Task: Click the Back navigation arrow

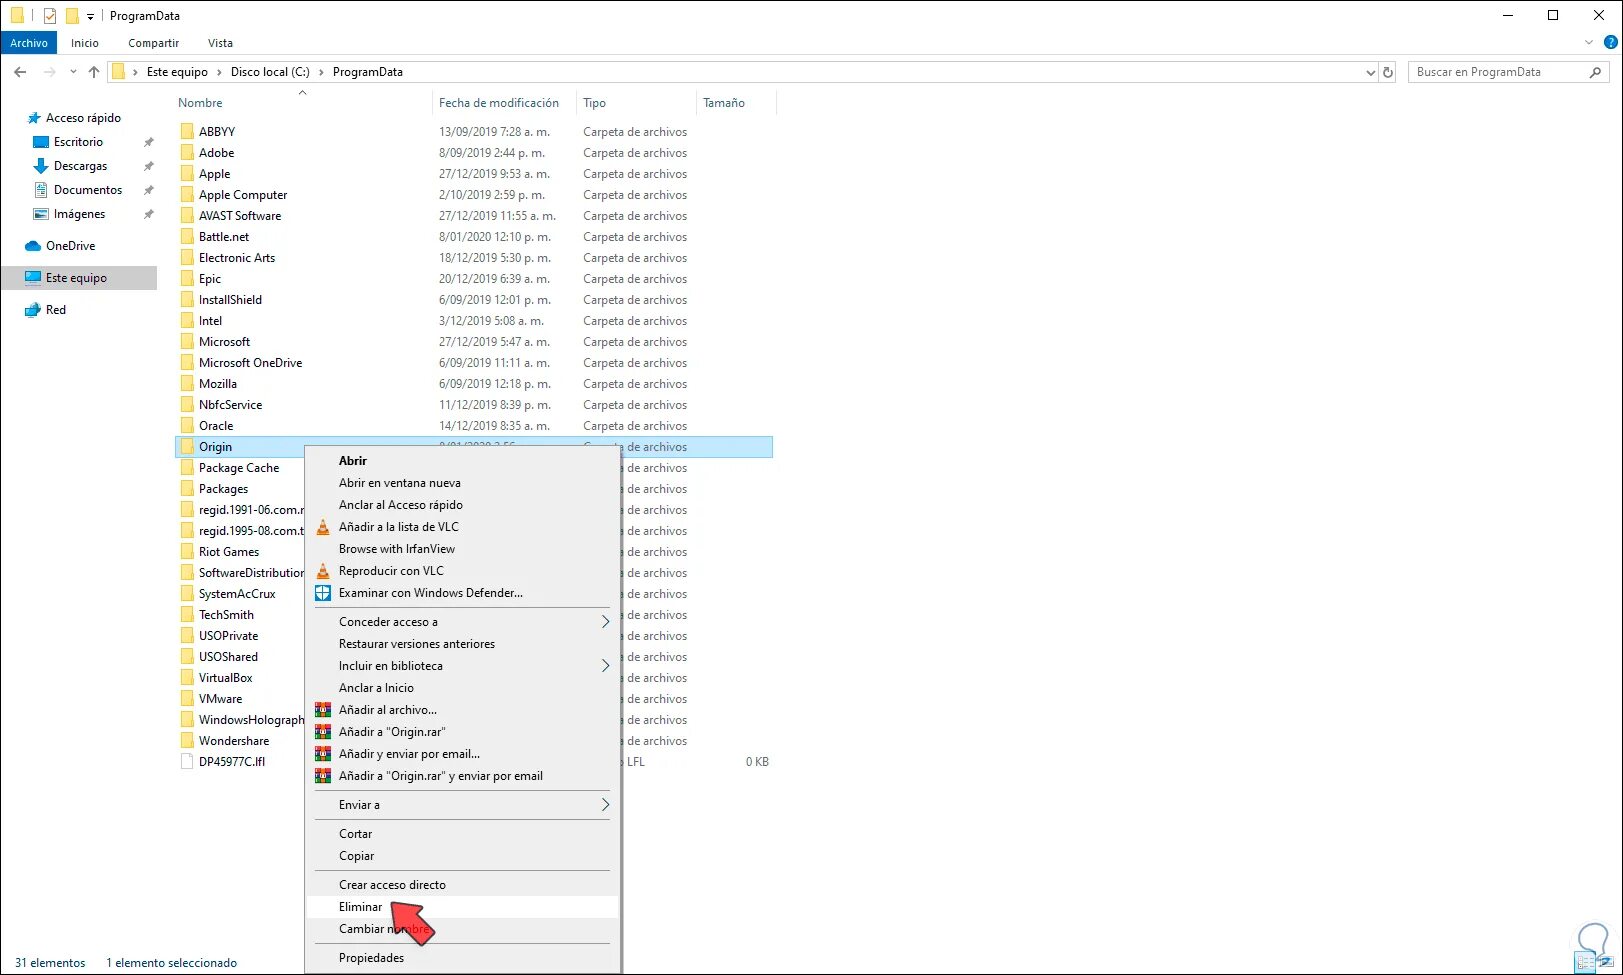Action: pos(20,72)
